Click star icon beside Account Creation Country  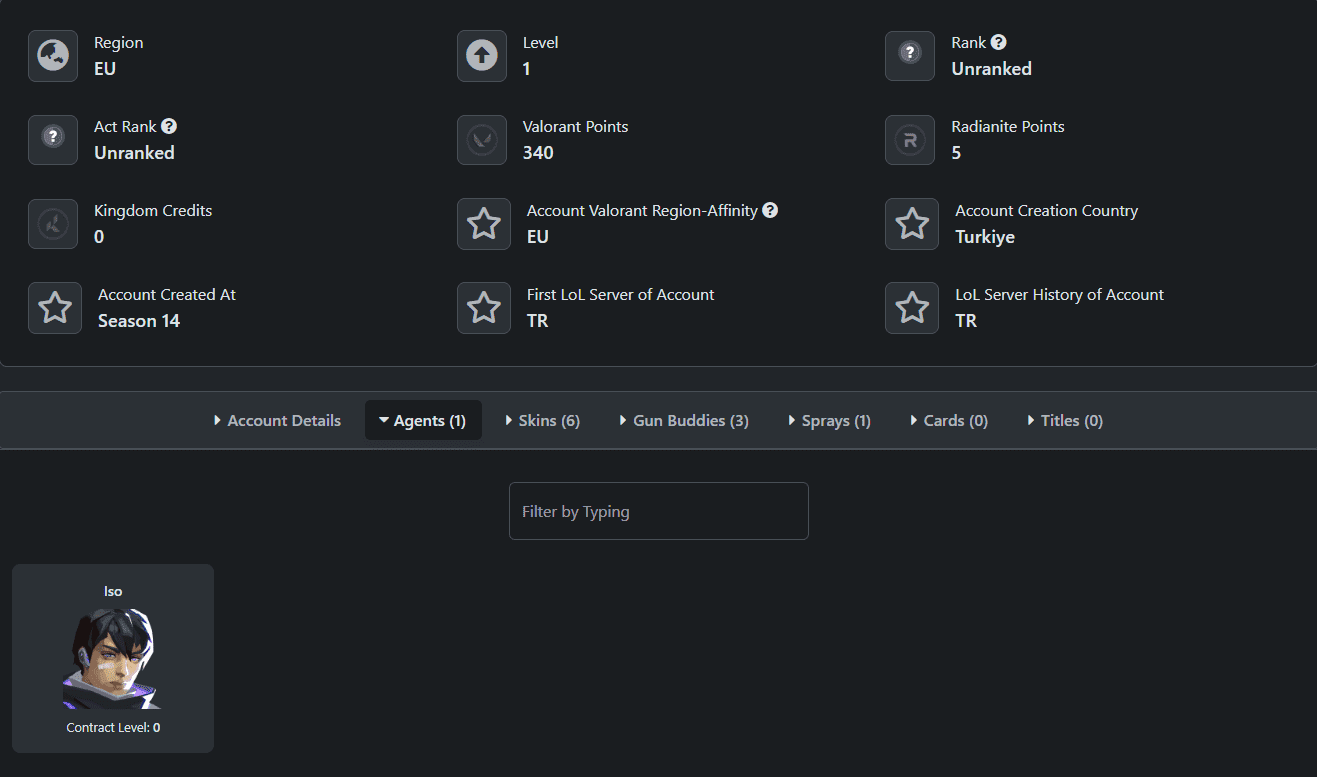pyautogui.click(x=912, y=224)
